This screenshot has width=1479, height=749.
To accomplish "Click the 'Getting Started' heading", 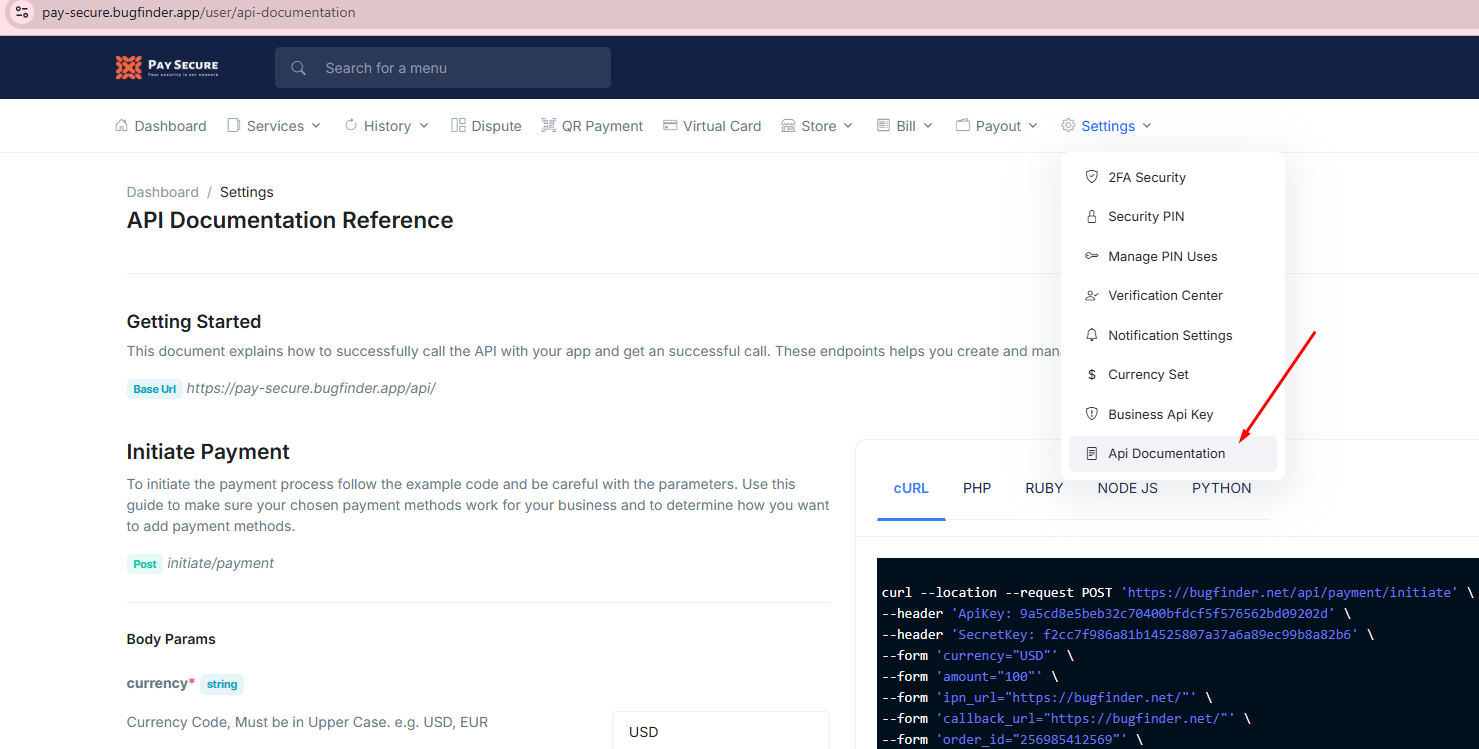I will coord(194,322).
